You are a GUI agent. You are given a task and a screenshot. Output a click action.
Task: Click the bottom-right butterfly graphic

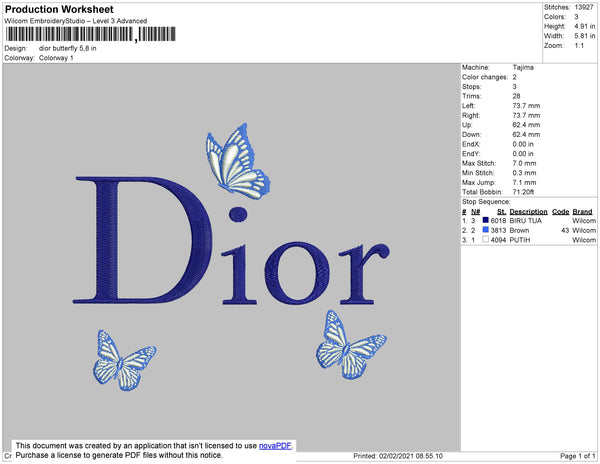click(351, 345)
